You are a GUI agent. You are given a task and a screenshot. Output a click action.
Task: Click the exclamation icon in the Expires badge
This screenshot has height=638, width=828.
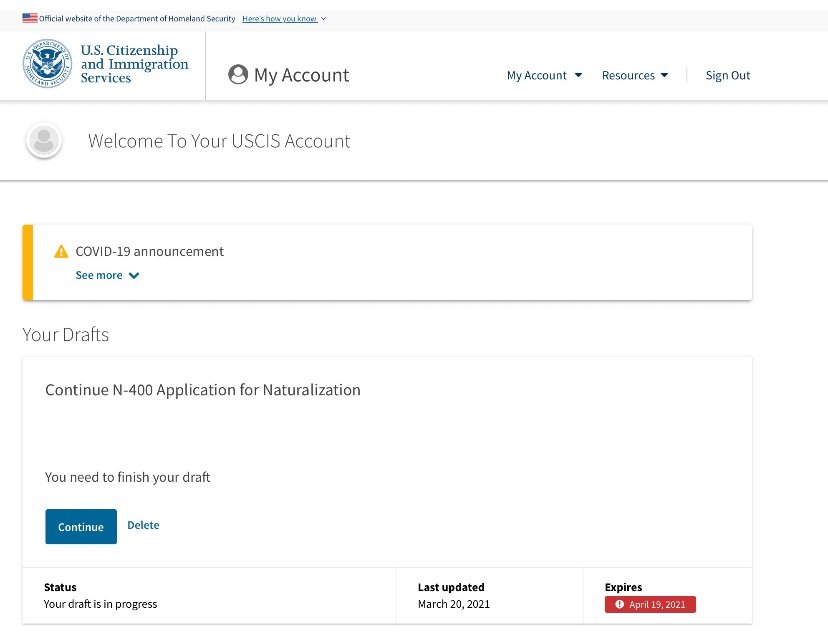(620, 605)
